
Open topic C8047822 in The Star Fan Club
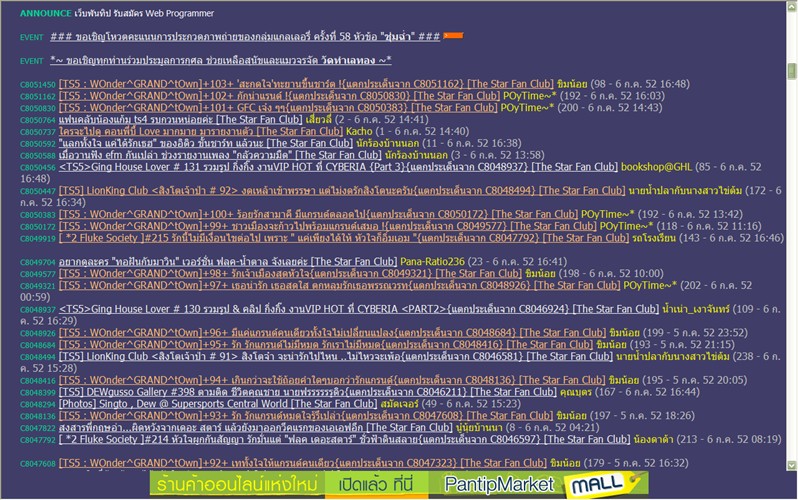pos(255,427)
